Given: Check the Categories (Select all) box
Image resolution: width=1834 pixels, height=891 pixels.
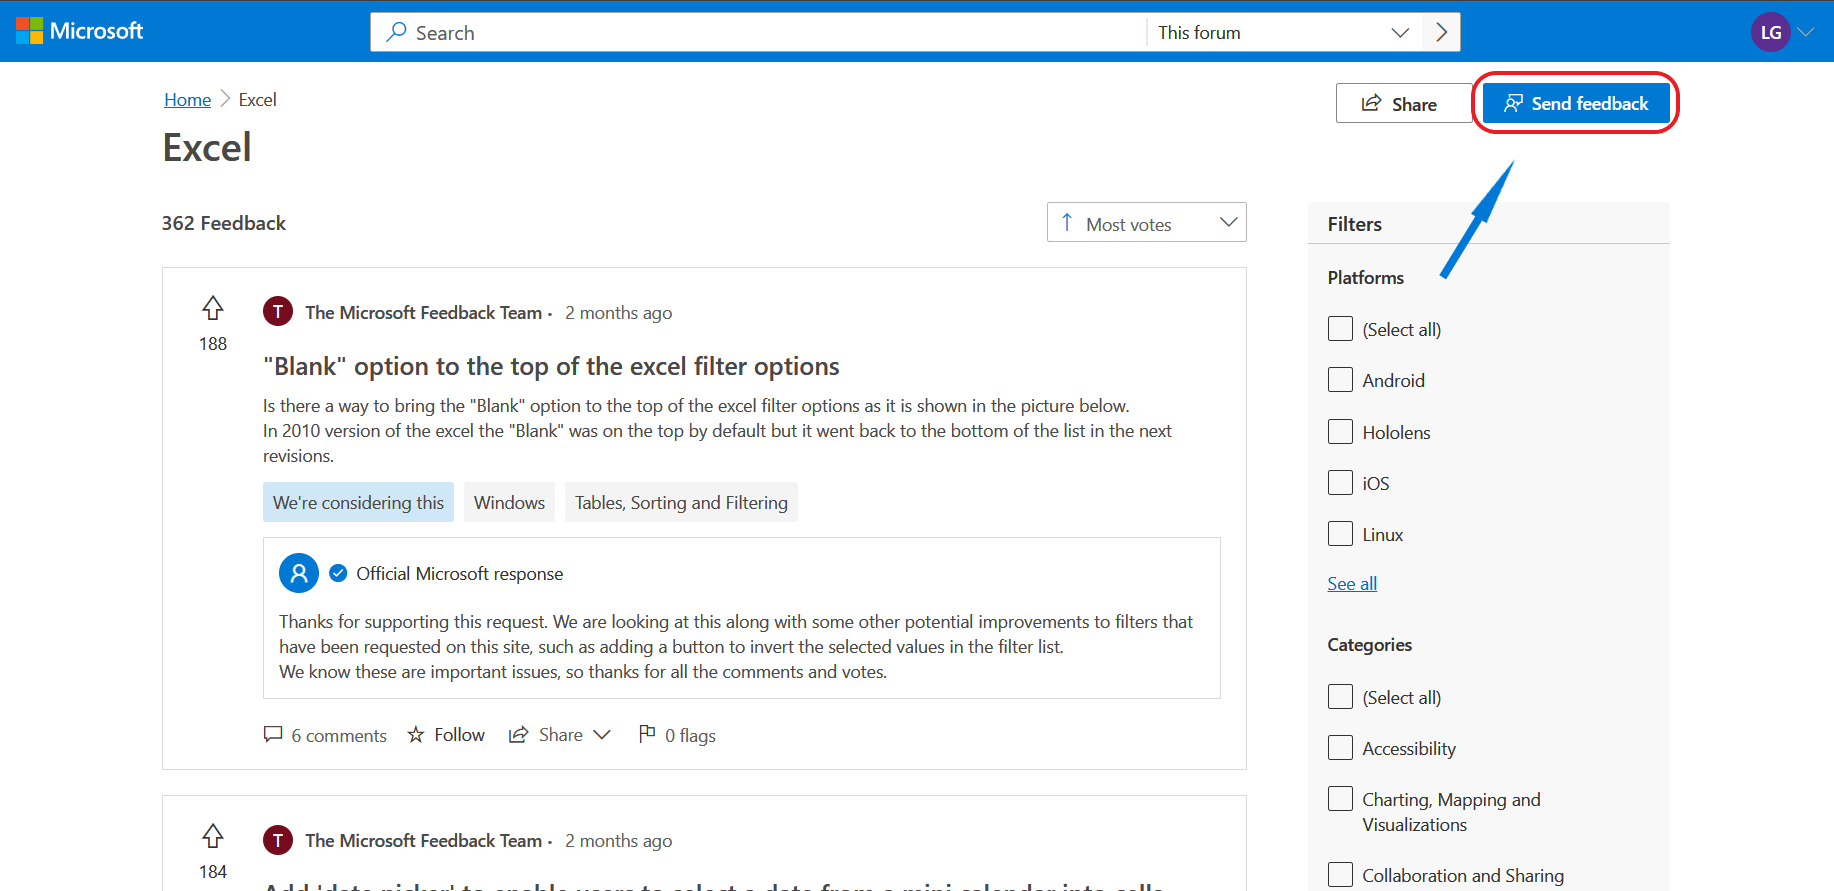Looking at the screenshot, I should 1340,697.
